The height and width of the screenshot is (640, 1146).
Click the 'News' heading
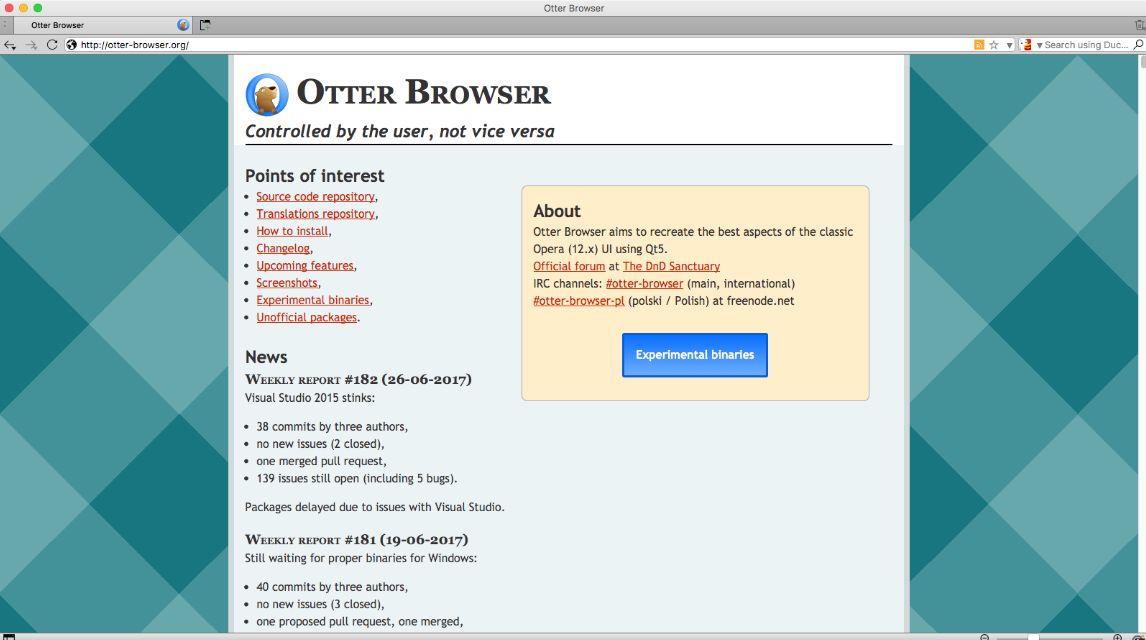coord(266,357)
